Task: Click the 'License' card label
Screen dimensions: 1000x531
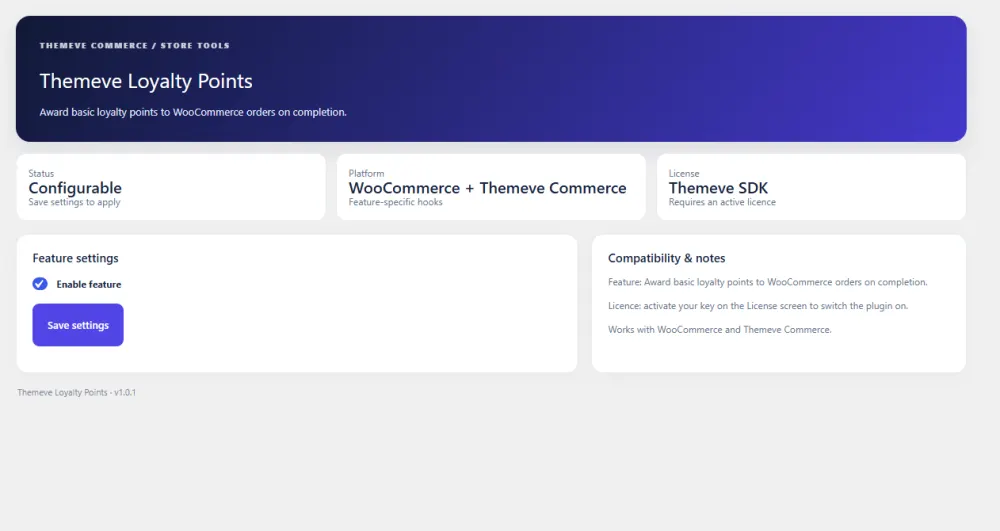Action: [684, 173]
